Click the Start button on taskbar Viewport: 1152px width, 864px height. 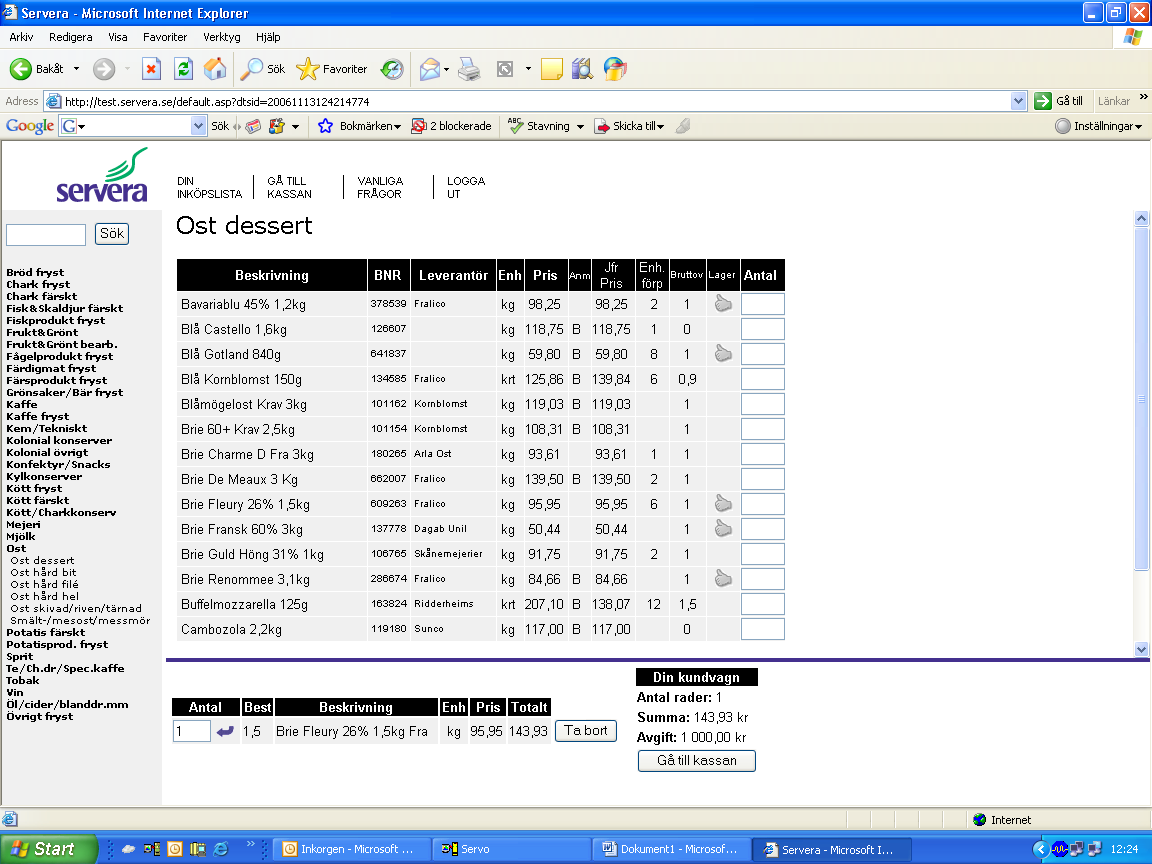[48, 849]
